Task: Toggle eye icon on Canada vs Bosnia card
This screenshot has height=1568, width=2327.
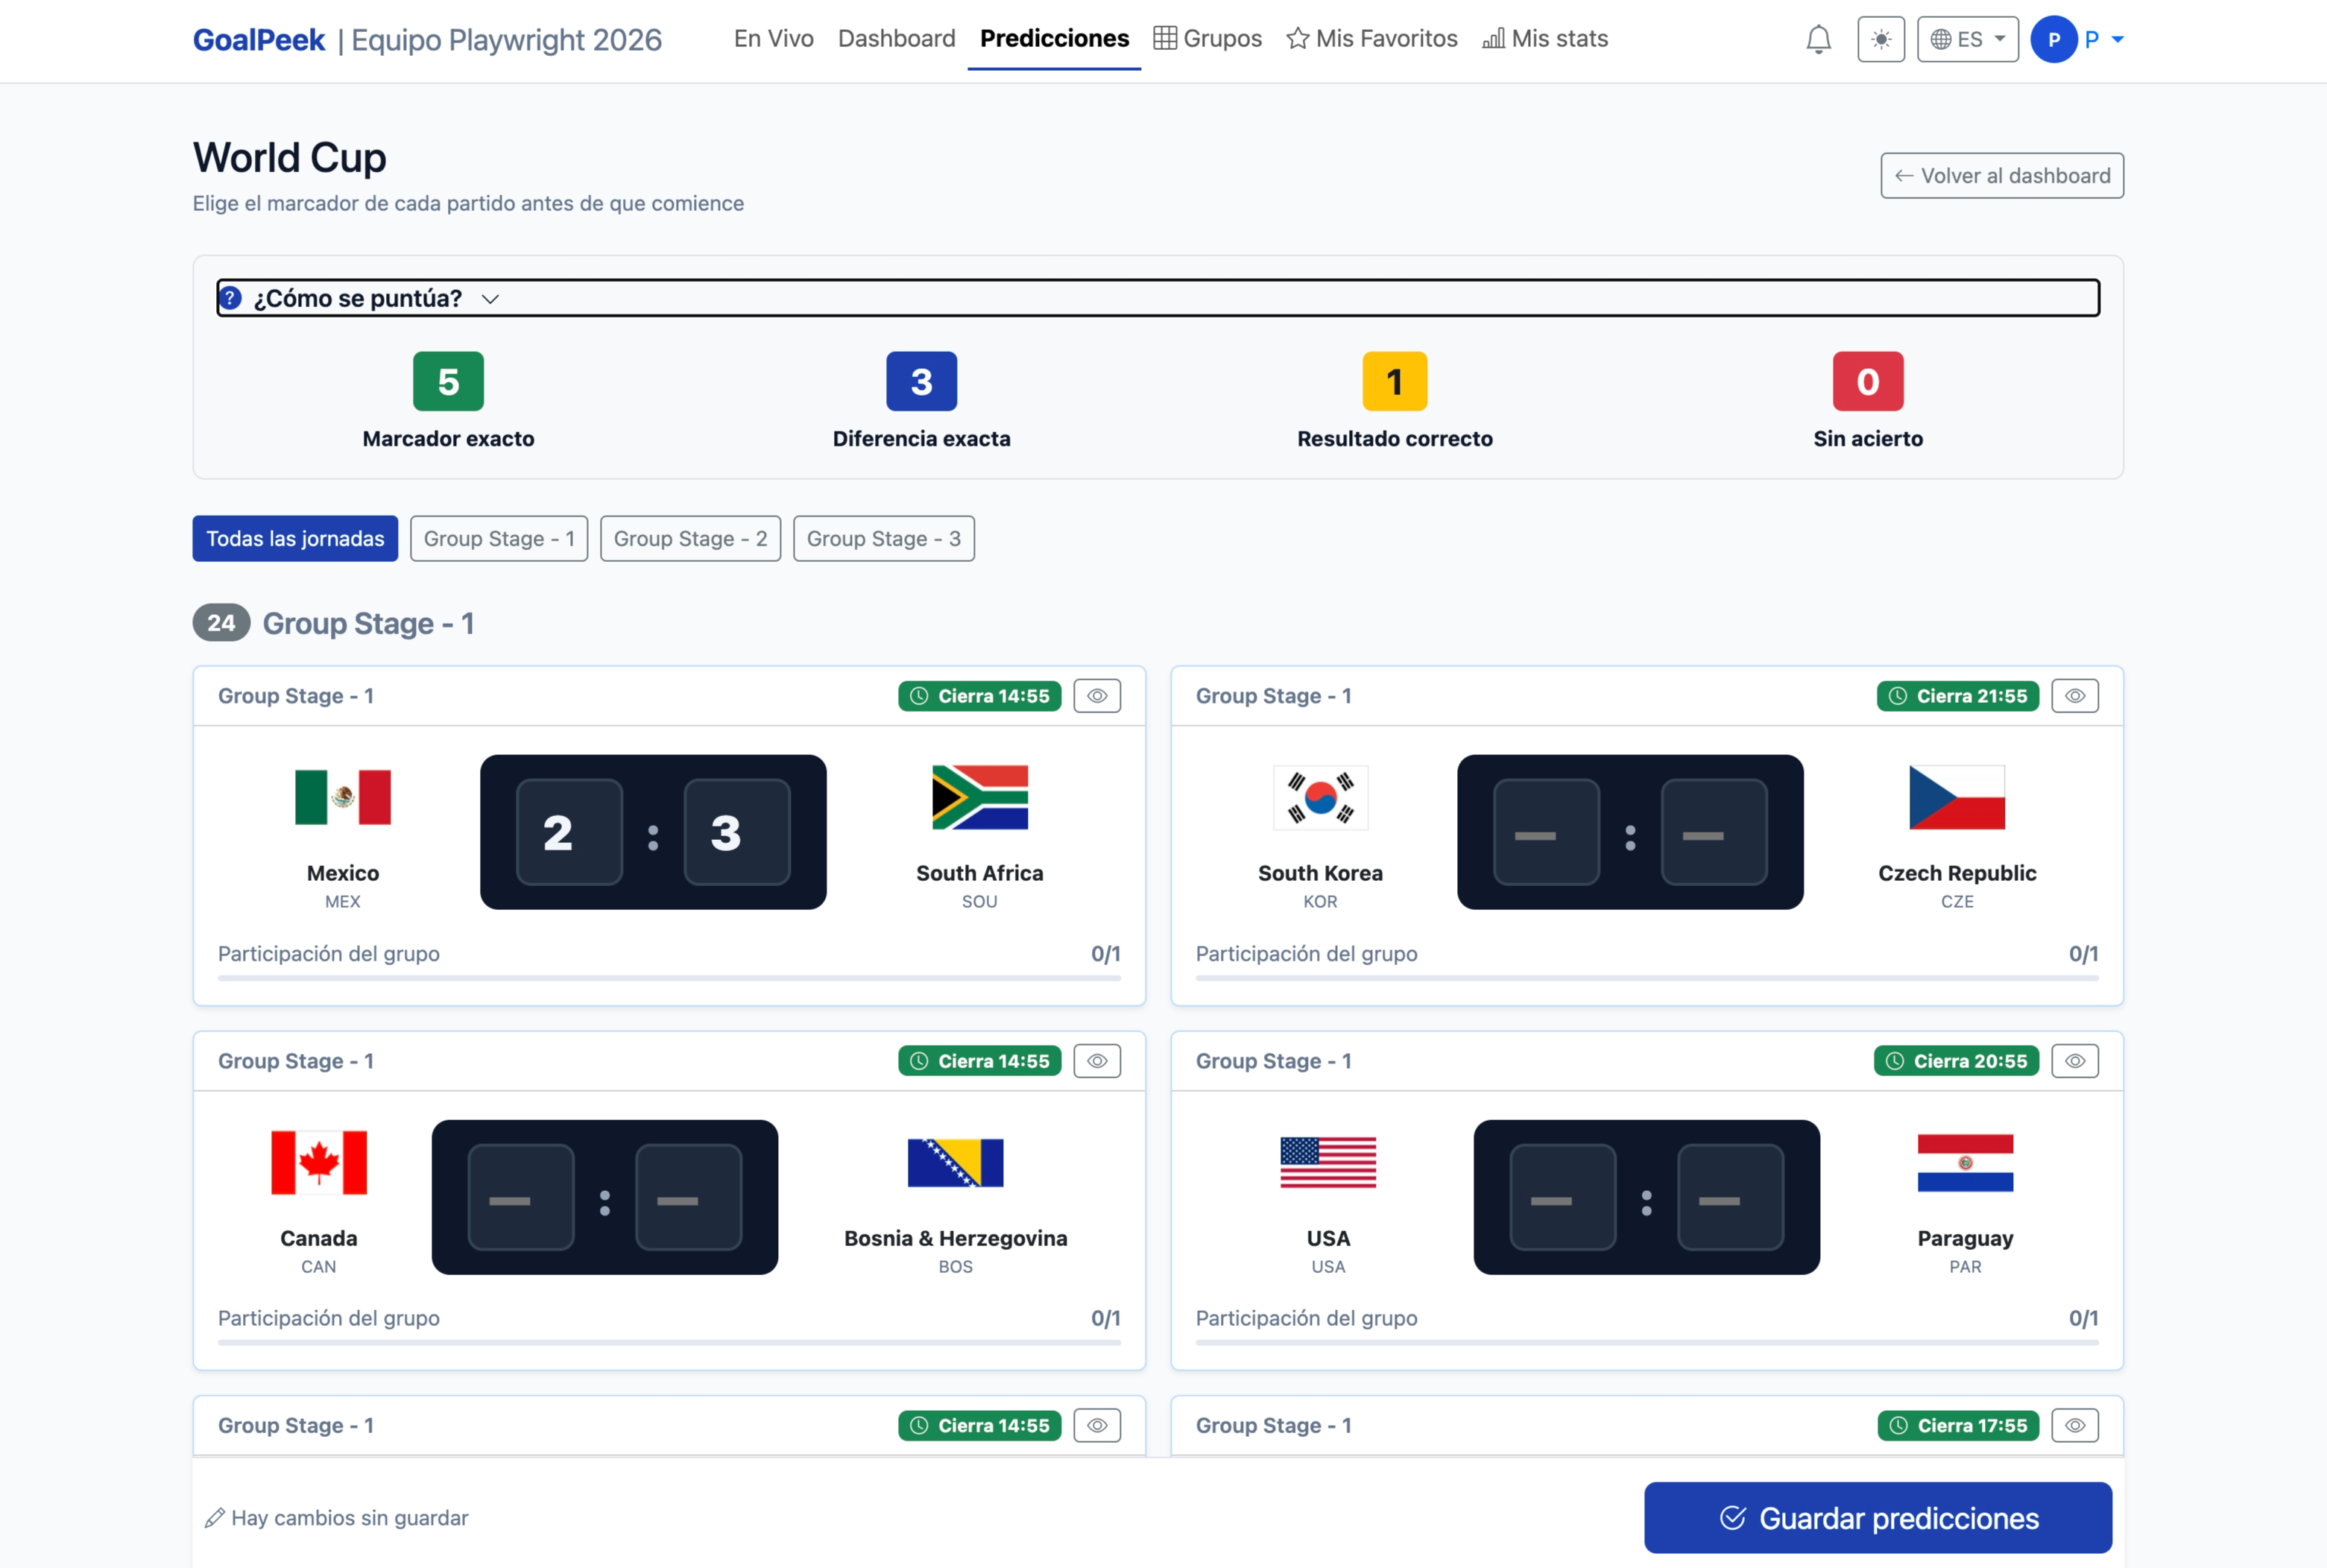Action: click(1097, 1061)
